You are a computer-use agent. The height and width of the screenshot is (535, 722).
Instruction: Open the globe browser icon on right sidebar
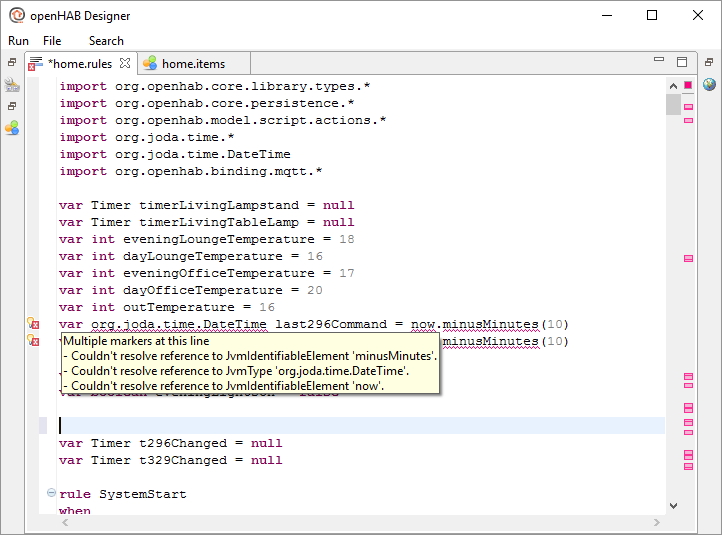coord(709,84)
